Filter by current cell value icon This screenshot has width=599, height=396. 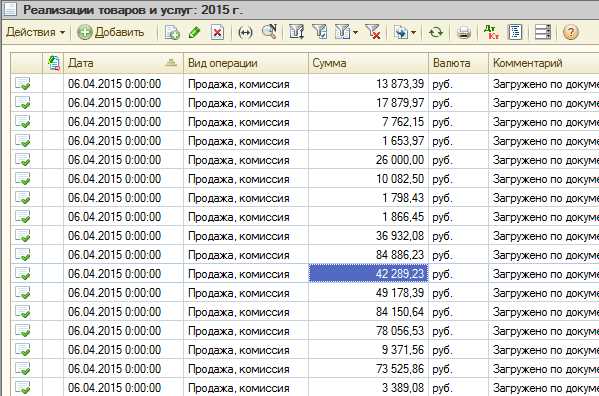click(319, 32)
